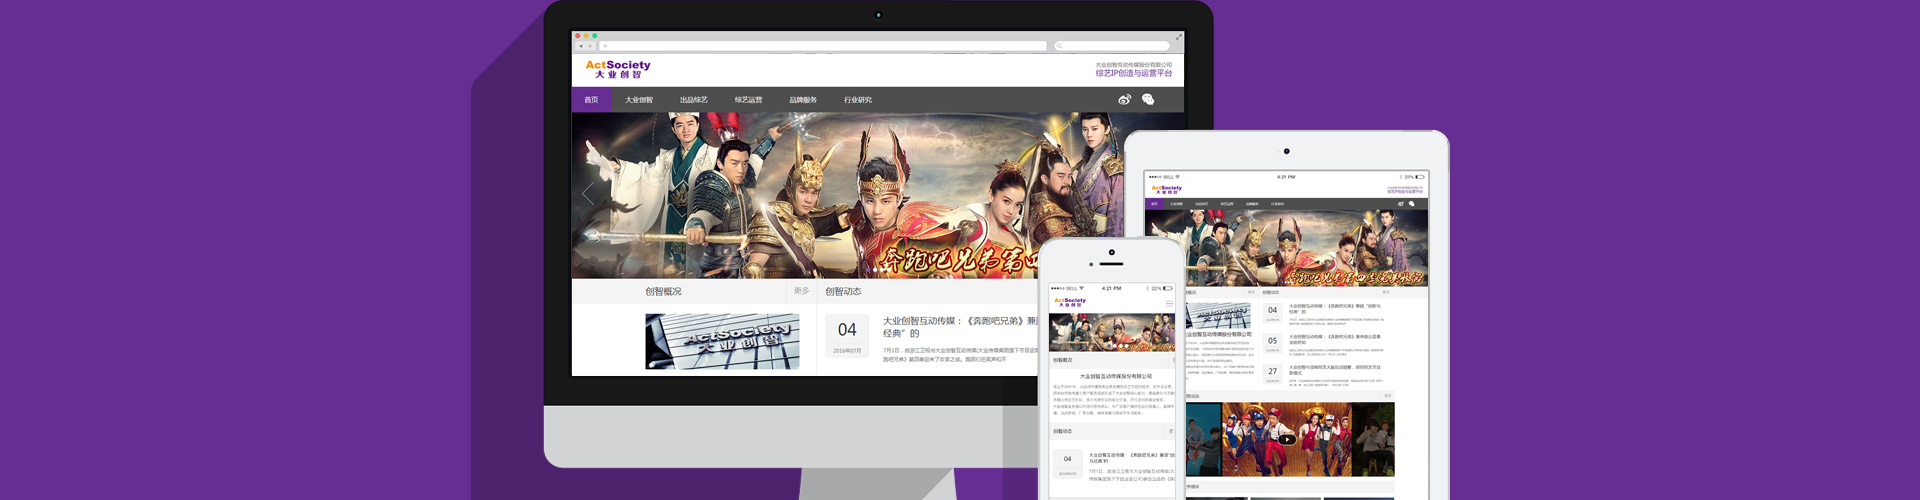Click the 27 date box on the tablet
The width and height of the screenshot is (1920, 500).
1272,374
